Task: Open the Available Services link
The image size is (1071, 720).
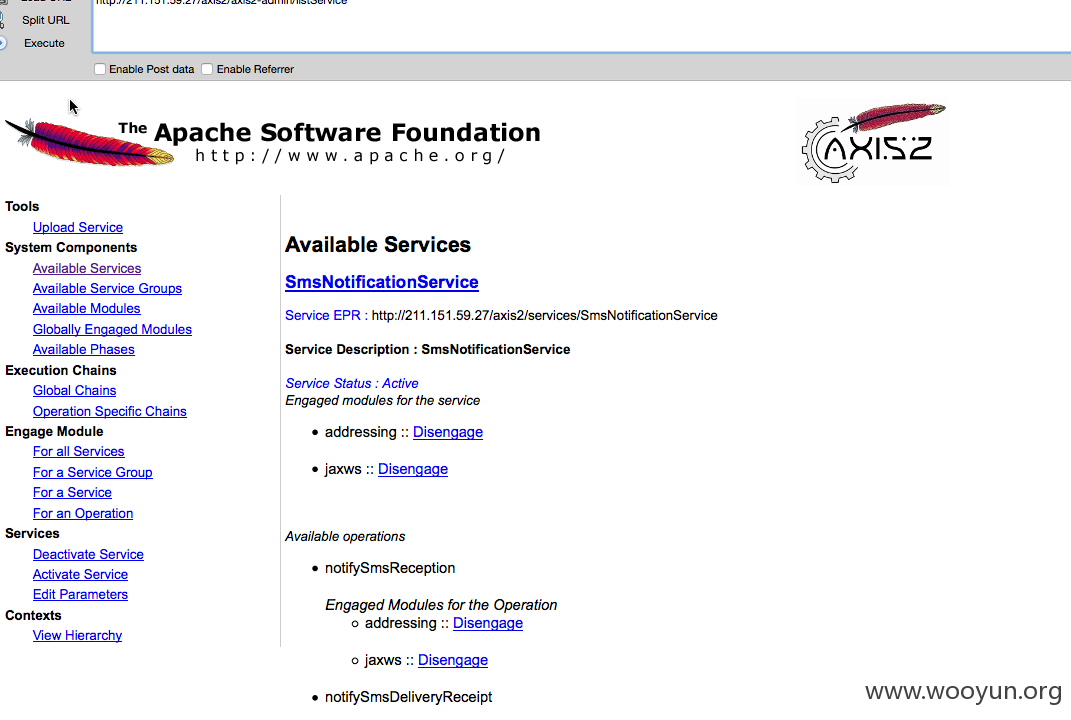Action: coord(87,268)
